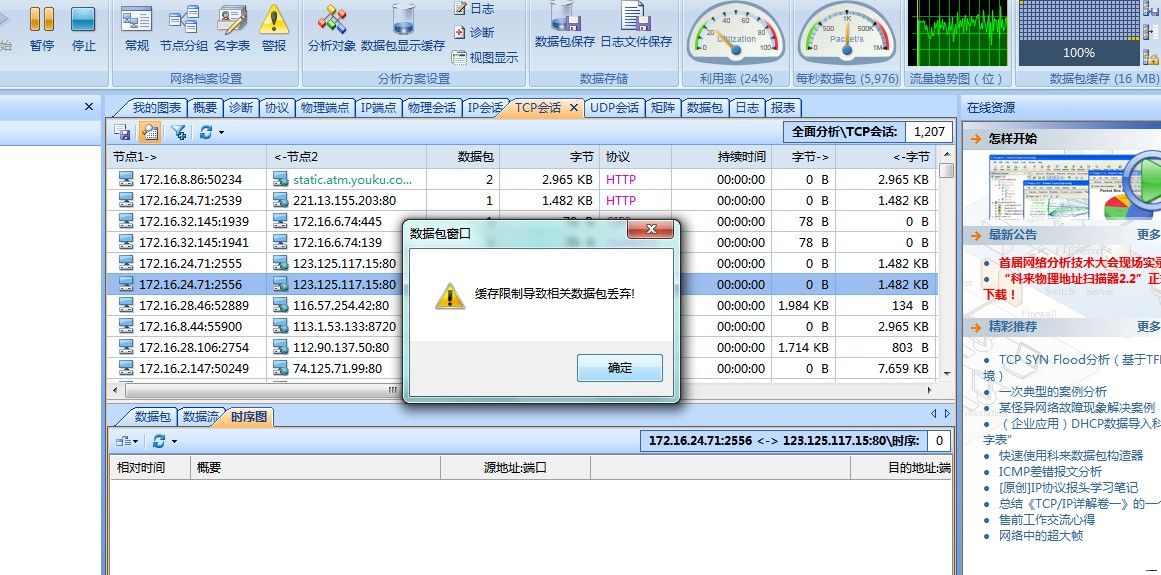This screenshot has width=1161, height=575.
Task: Open link 网络中的超大帧
Action: [1040, 536]
